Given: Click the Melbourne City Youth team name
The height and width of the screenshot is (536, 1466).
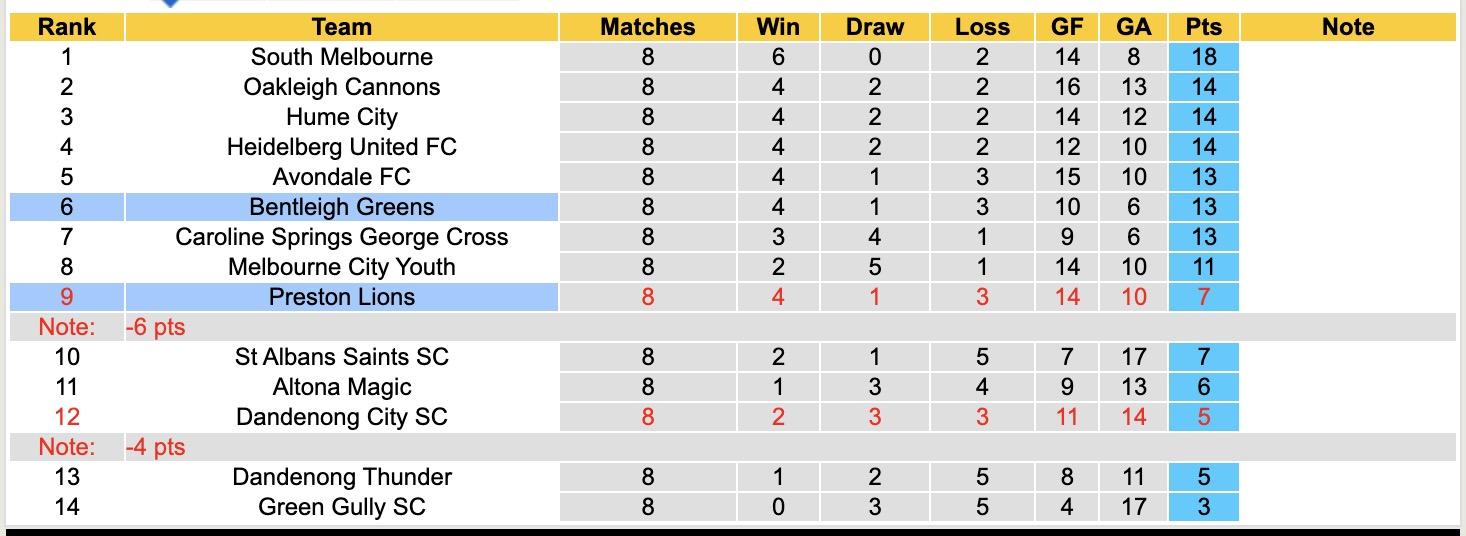Looking at the screenshot, I should pos(341,267).
